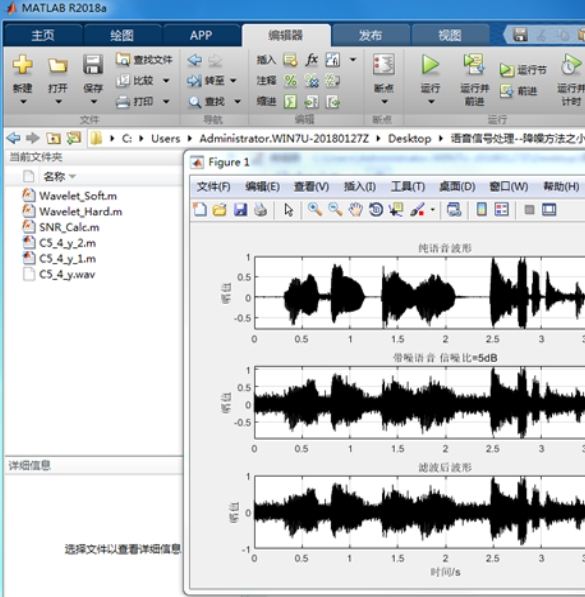This screenshot has width=585, height=597.
Task: Click the Open (打开) folder icon
Action: (x=58, y=65)
